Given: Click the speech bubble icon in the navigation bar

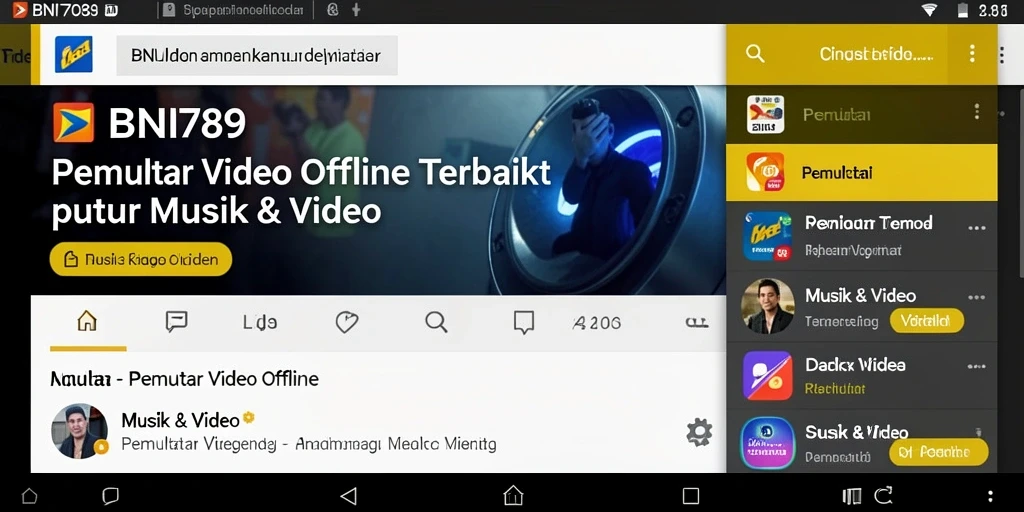Looking at the screenshot, I should click(110, 496).
